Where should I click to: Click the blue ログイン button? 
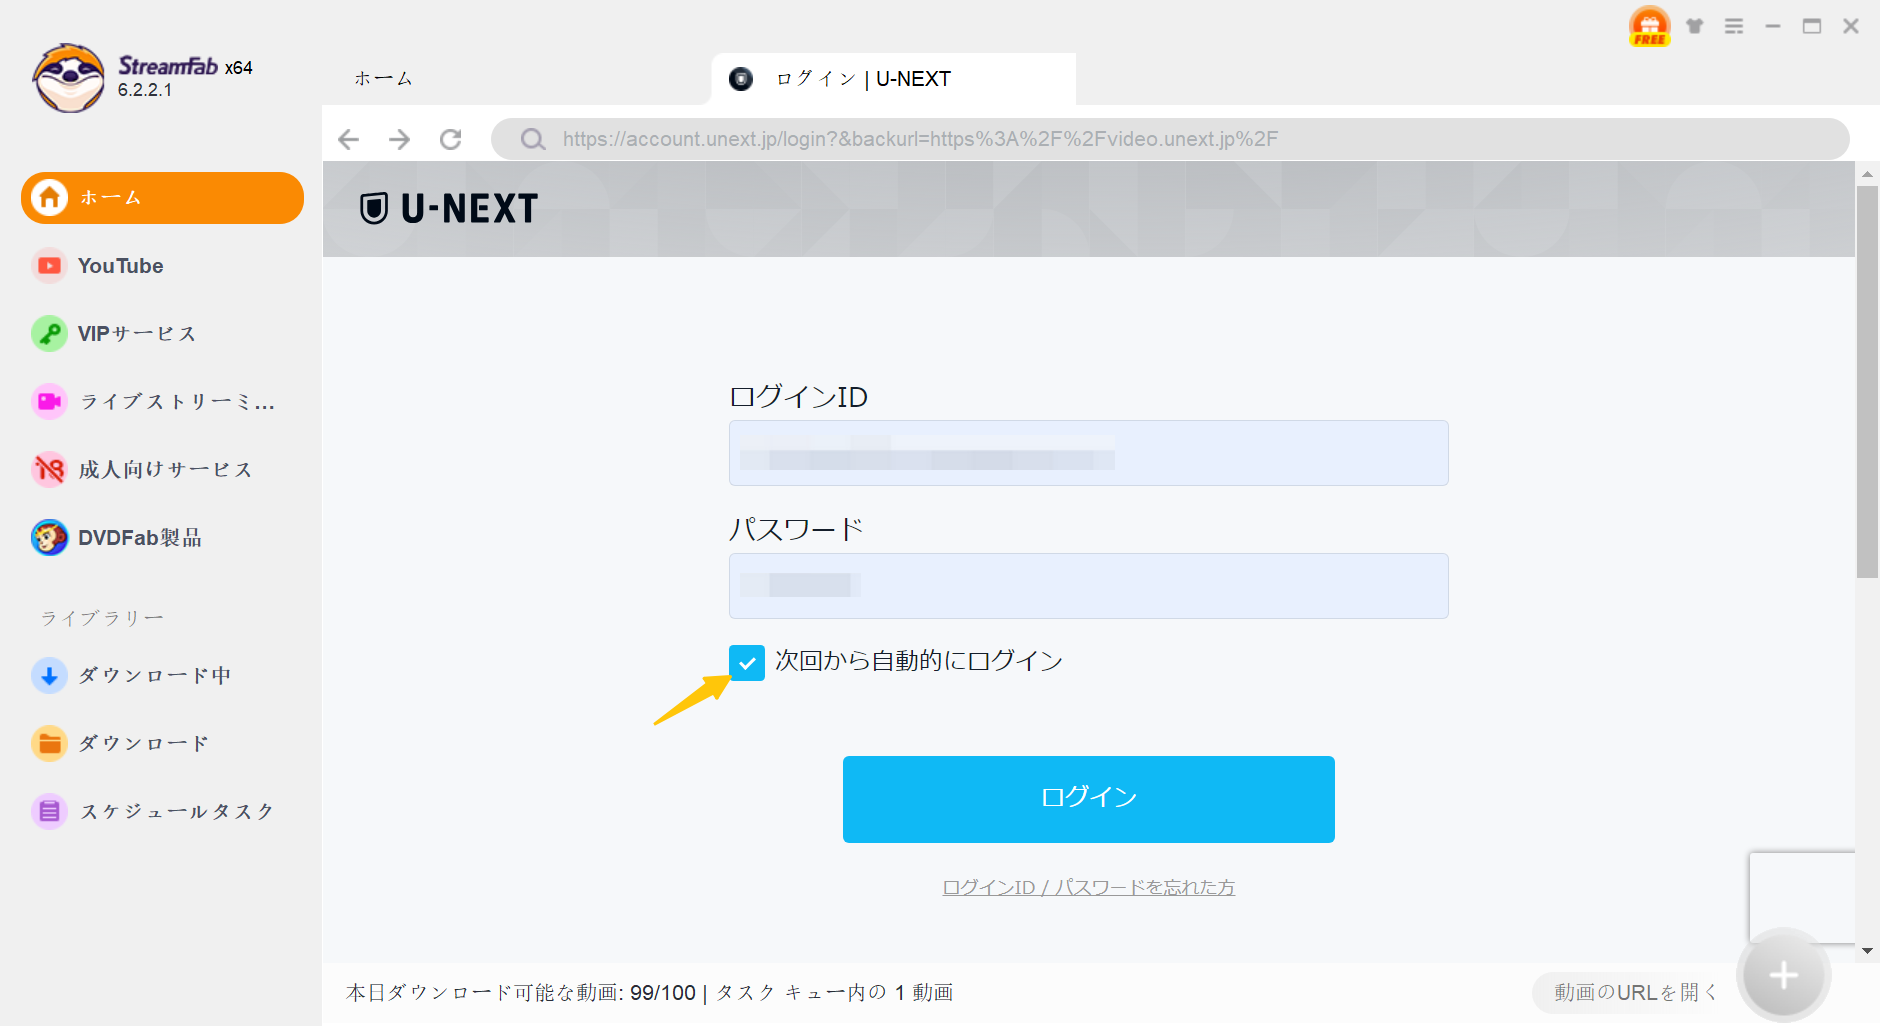click(x=1088, y=799)
